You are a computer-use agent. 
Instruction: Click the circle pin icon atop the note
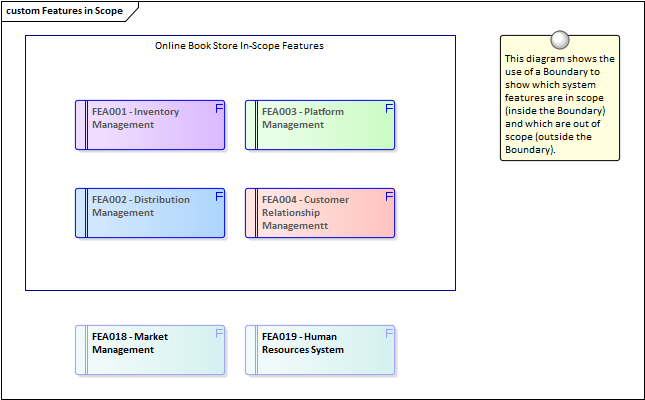coord(560,40)
